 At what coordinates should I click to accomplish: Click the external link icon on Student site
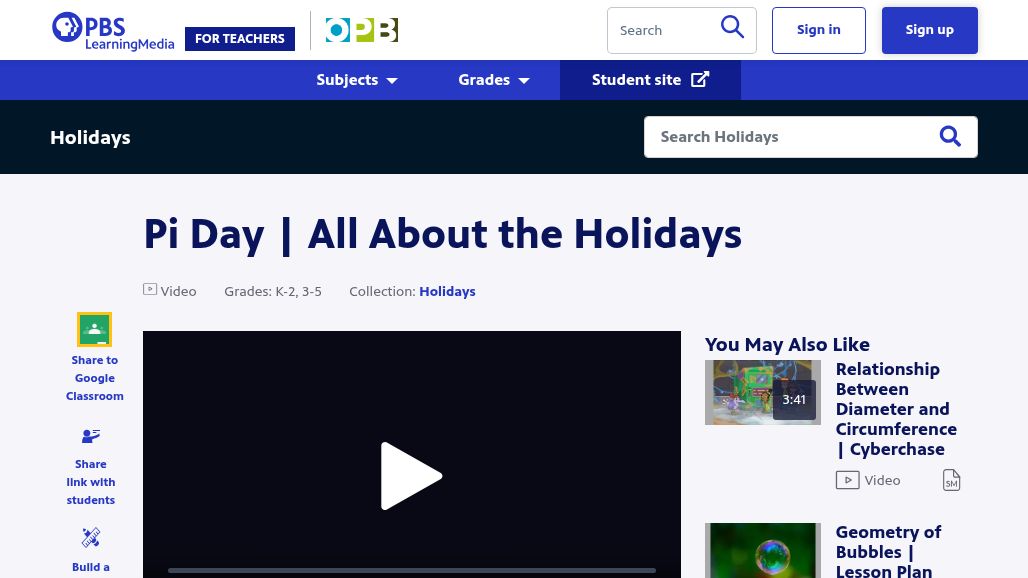pyautogui.click(x=700, y=79)
